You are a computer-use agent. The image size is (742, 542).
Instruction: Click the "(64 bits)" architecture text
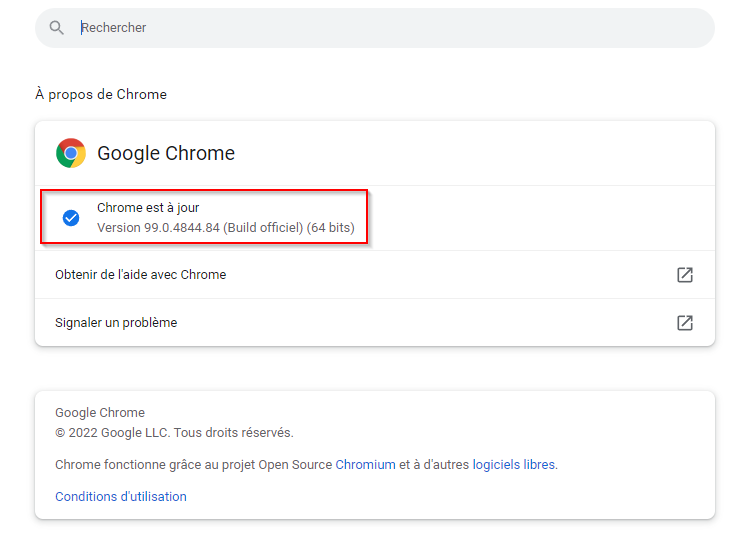pos(331,228)
